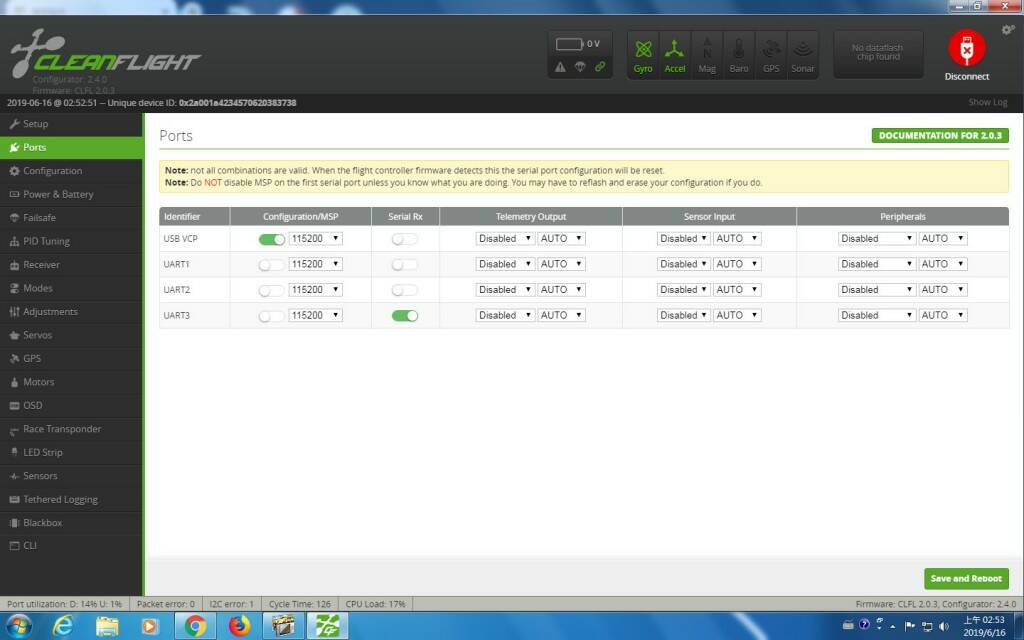This screenshot has height=640, width=1024.
Task: Click the taskbar clock showing 02:53
Action: coord(984,626)
